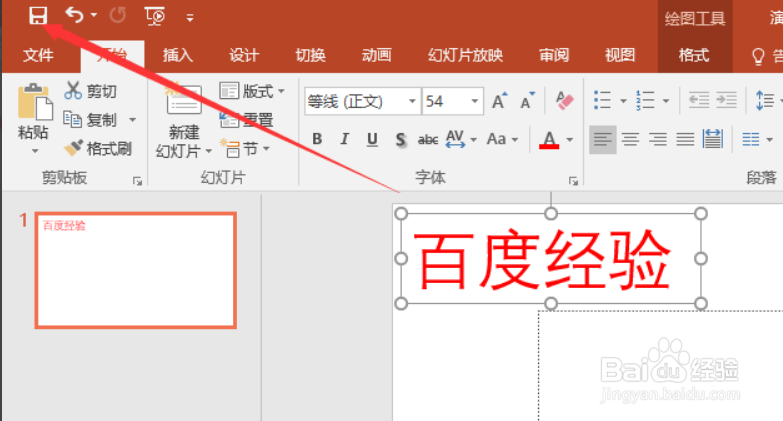Image resolution: width=783 pixels, height=421 pixels.
Task: Apply the red font color A
Action: point(549,139)
